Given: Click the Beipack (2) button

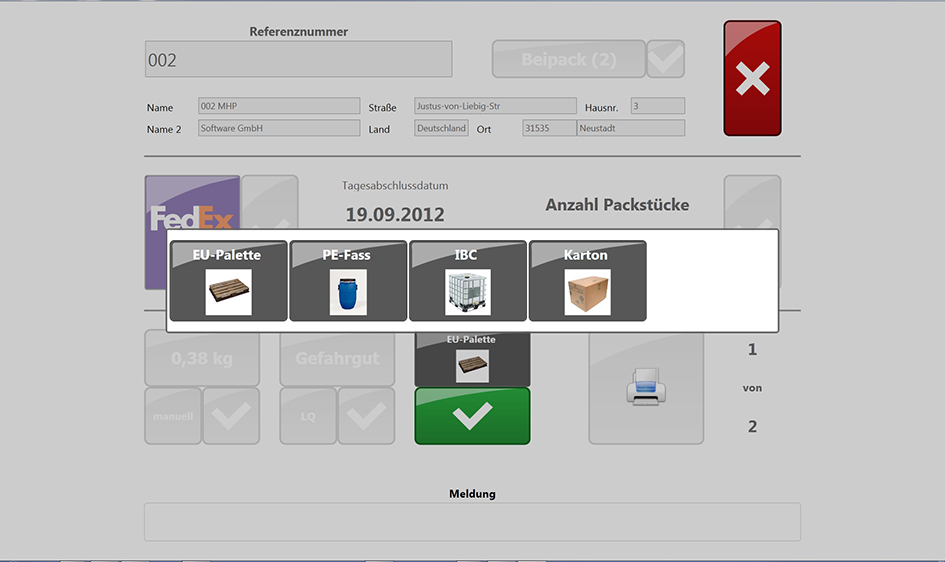Looking at the screenshot, I should tap(568, 59).
